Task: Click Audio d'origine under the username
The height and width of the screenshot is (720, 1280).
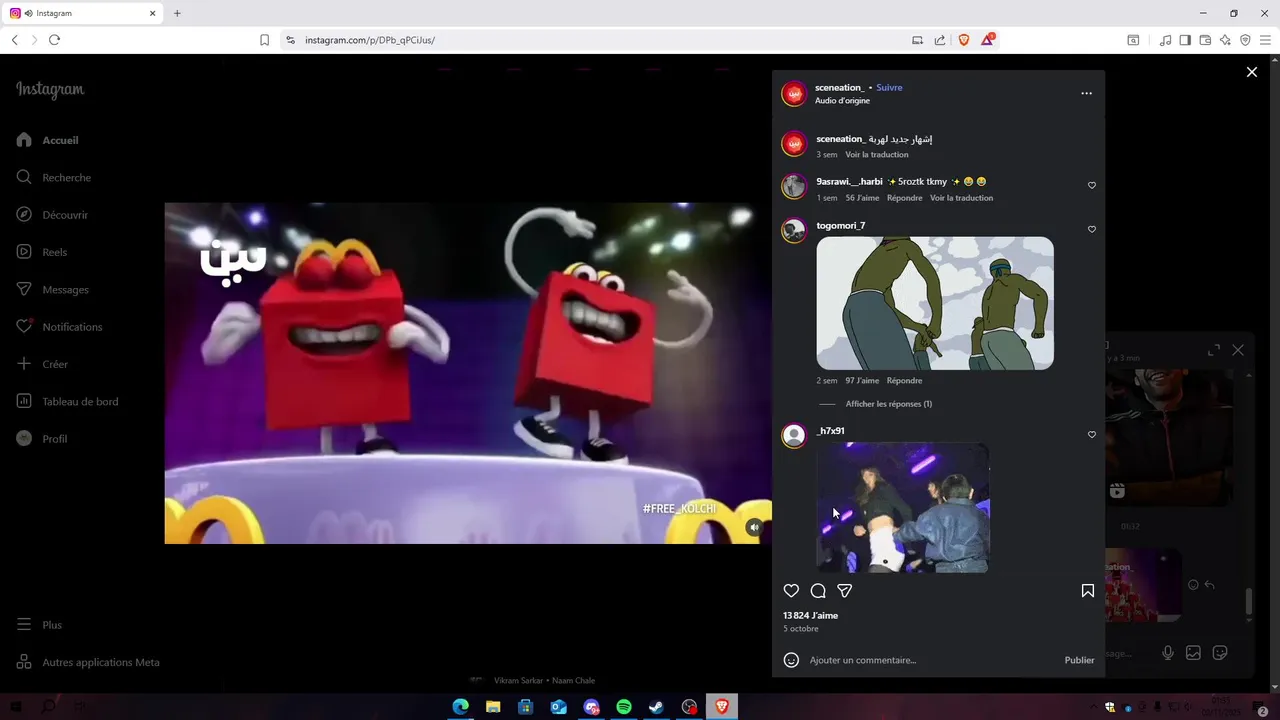Action: [x=842, y=101]
